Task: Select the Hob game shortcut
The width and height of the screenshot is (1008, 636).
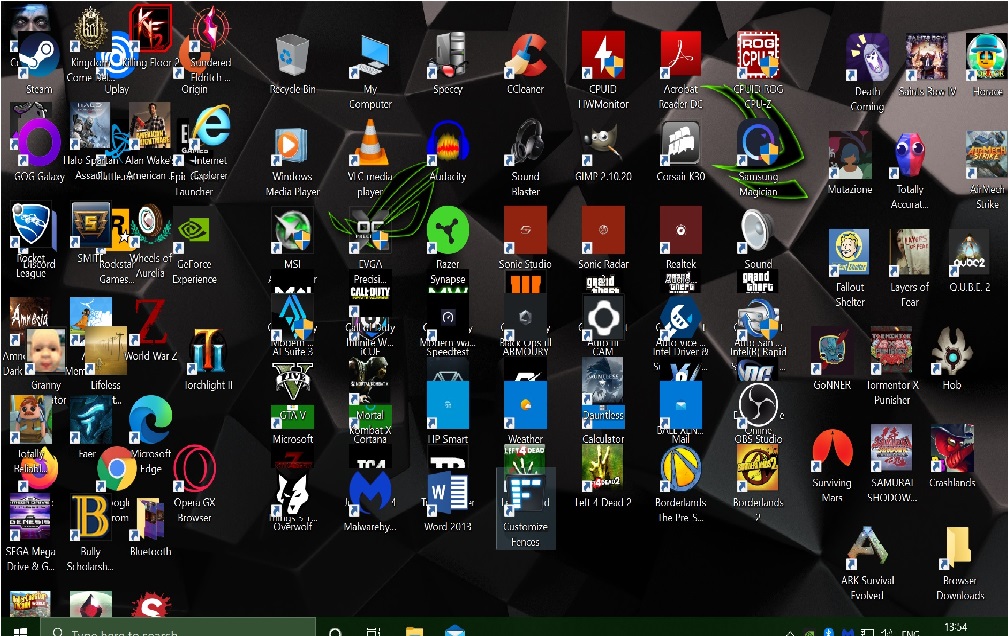Action: 951,351
